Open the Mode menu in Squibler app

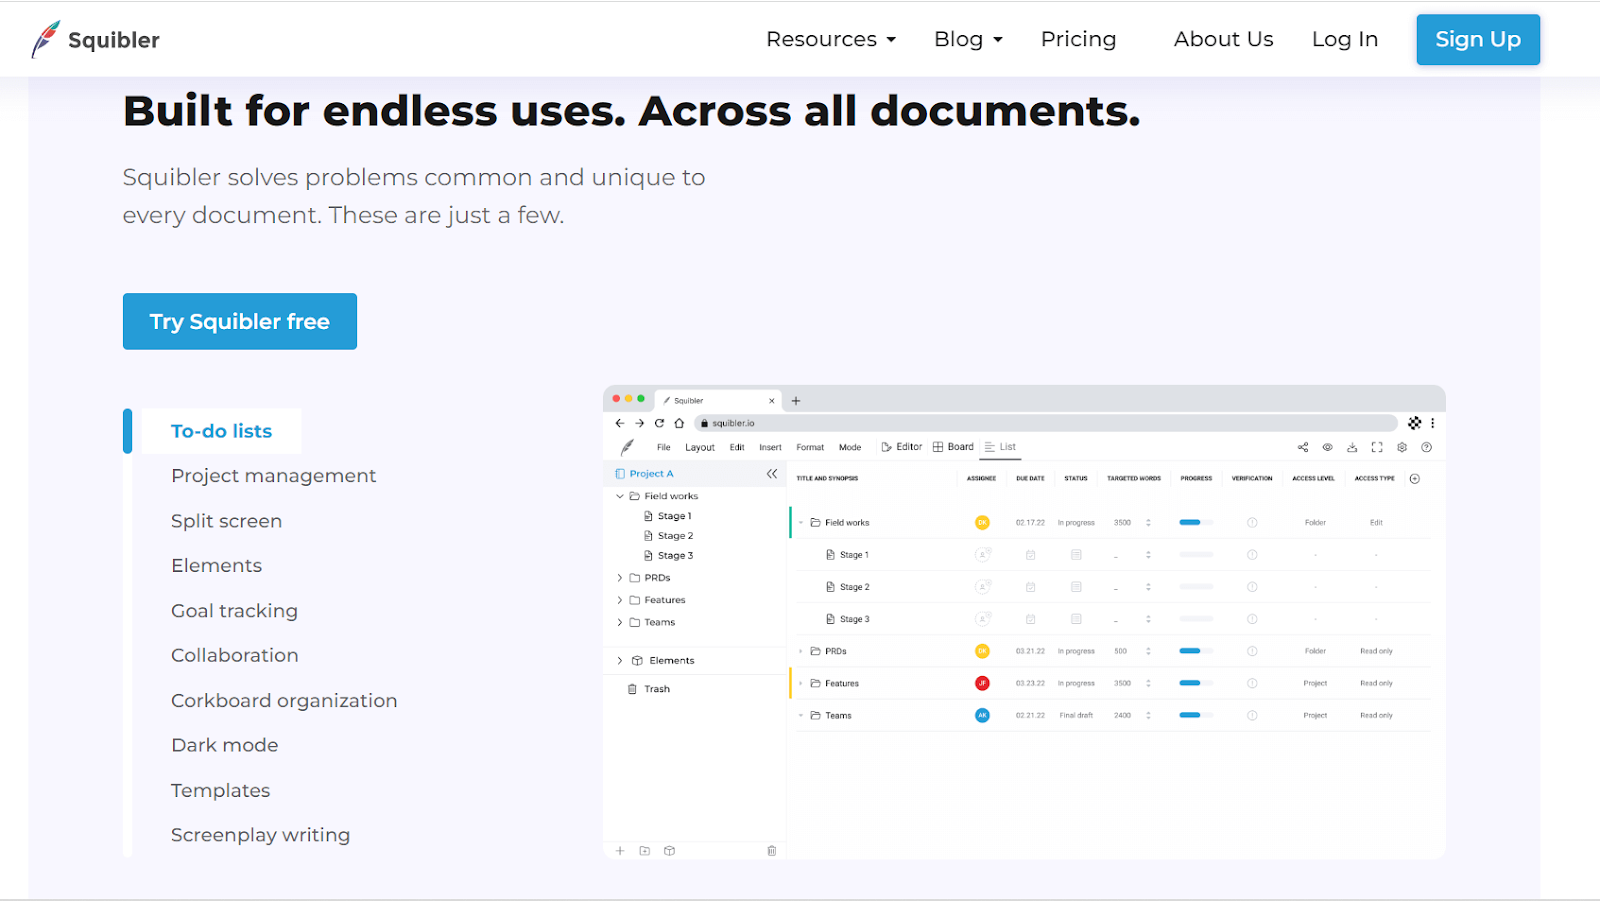click(850, 447)
